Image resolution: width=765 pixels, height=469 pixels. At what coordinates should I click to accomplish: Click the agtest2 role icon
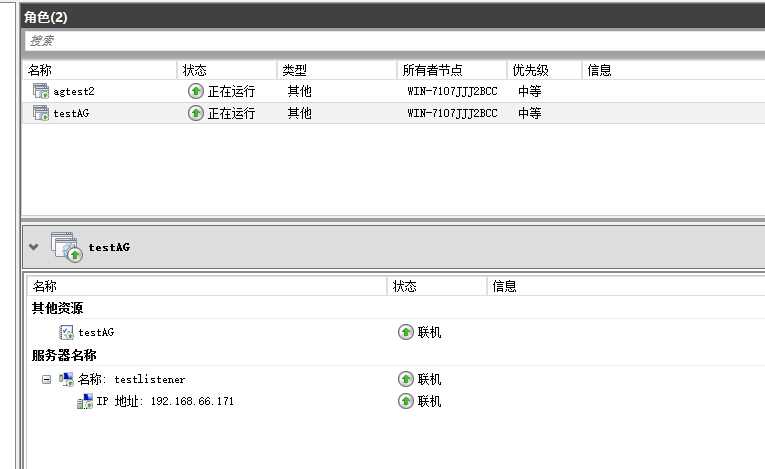41,91
